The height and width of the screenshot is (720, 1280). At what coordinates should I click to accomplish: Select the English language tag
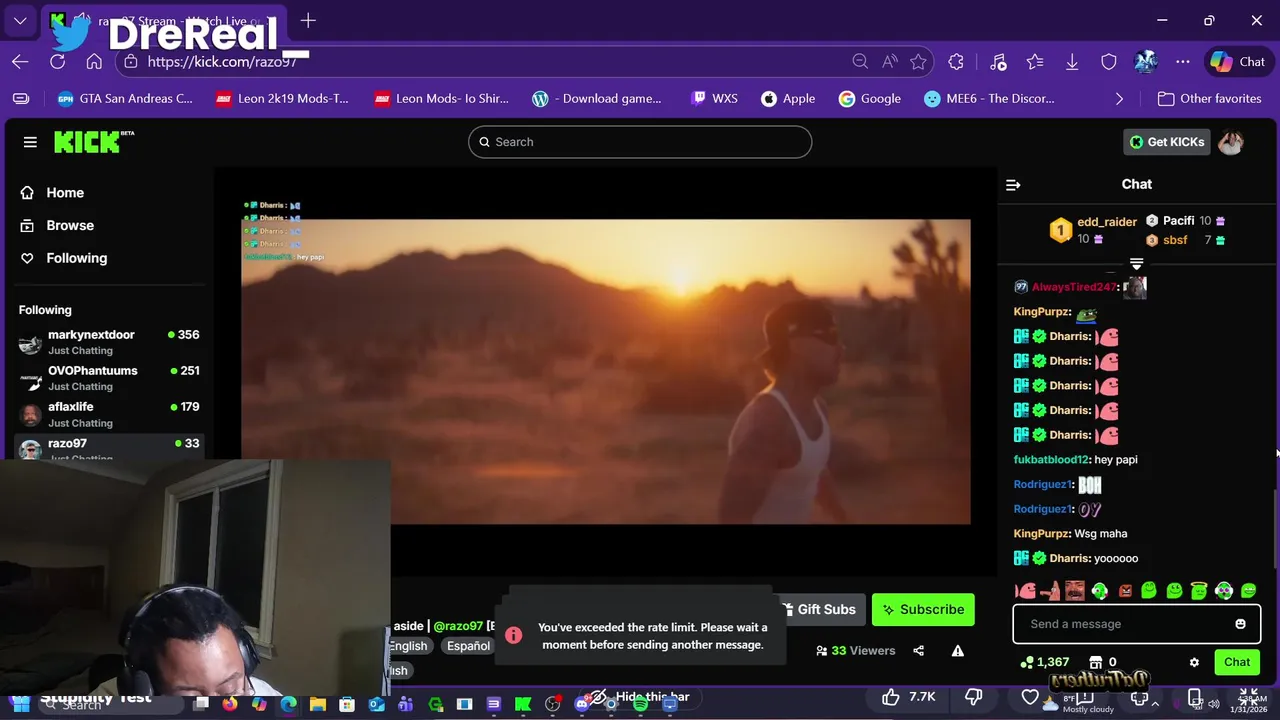[407, 646]
